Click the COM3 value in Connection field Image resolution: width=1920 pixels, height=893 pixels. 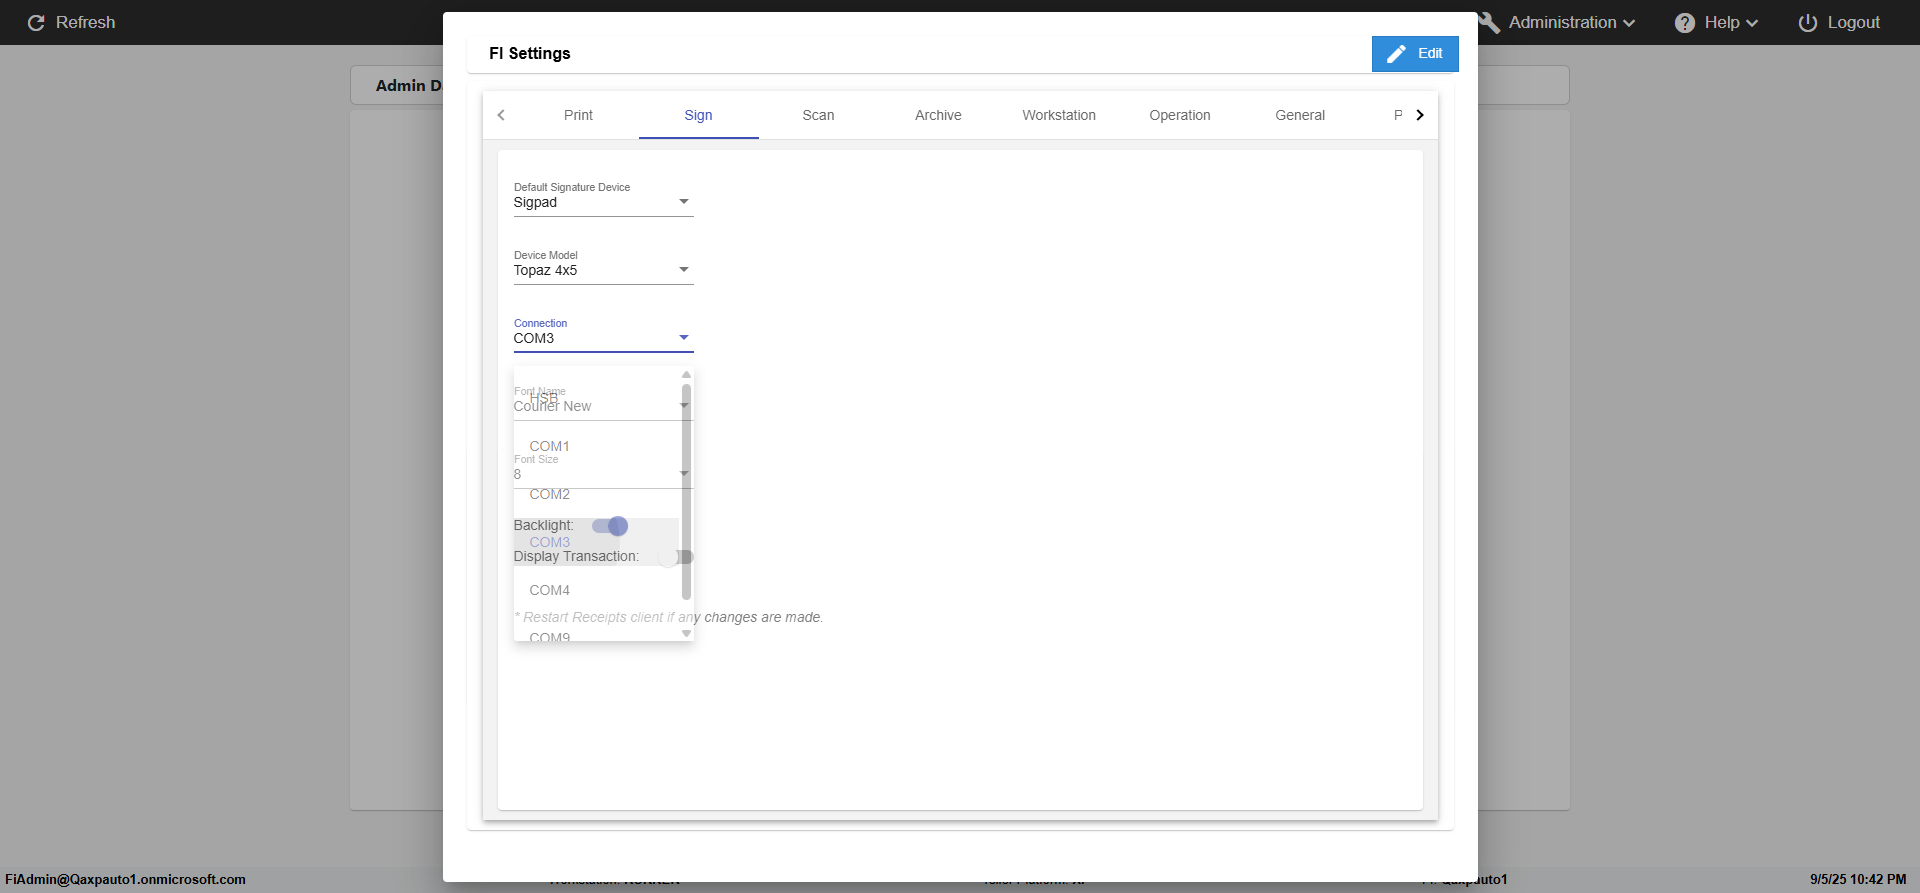534,339
